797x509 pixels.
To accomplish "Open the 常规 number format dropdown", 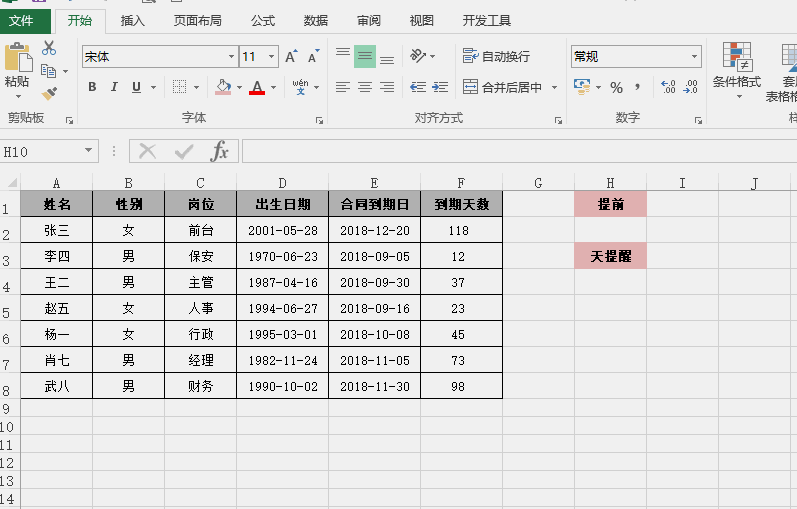I will 694,56.
